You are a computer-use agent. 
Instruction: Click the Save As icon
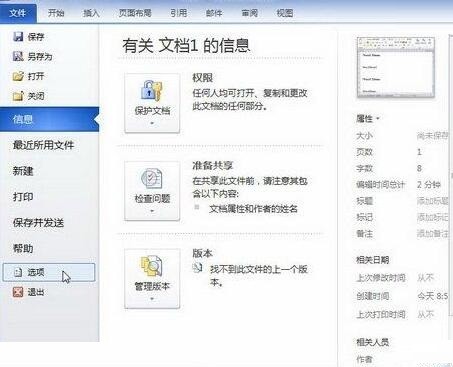(x=18, y=56)
